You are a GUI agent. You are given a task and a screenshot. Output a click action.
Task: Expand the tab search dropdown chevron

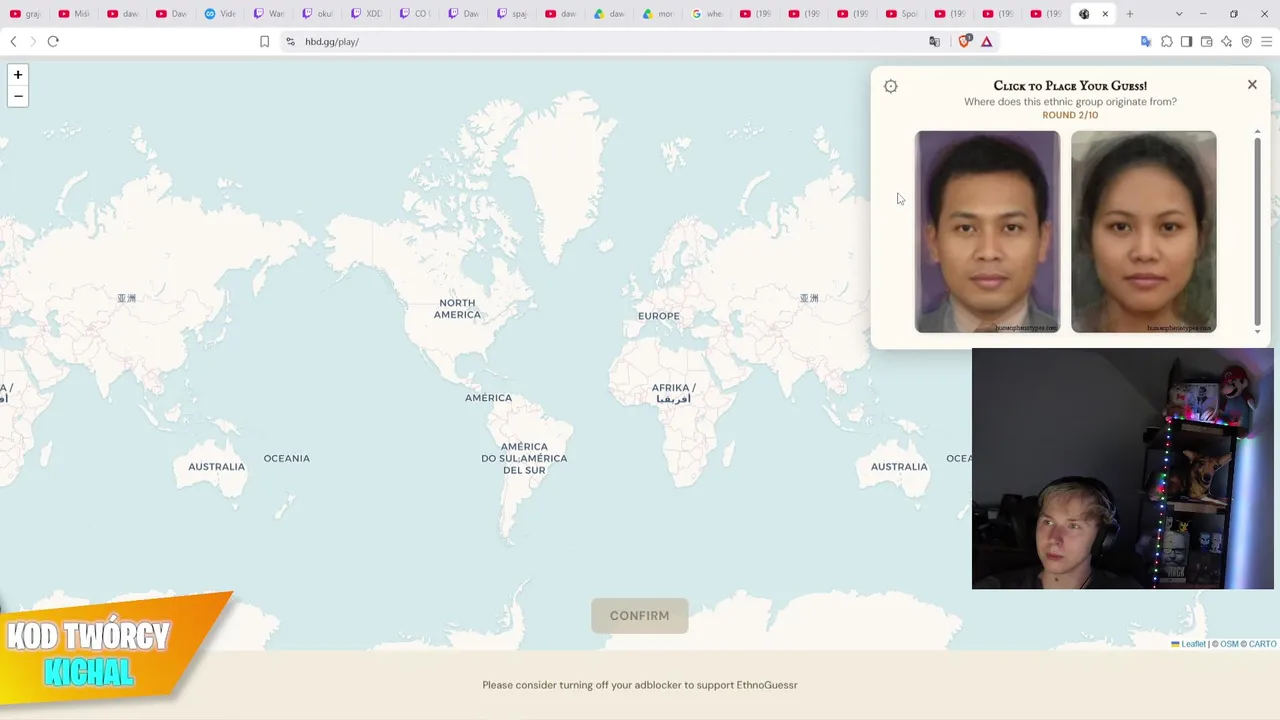point(1179,14)
